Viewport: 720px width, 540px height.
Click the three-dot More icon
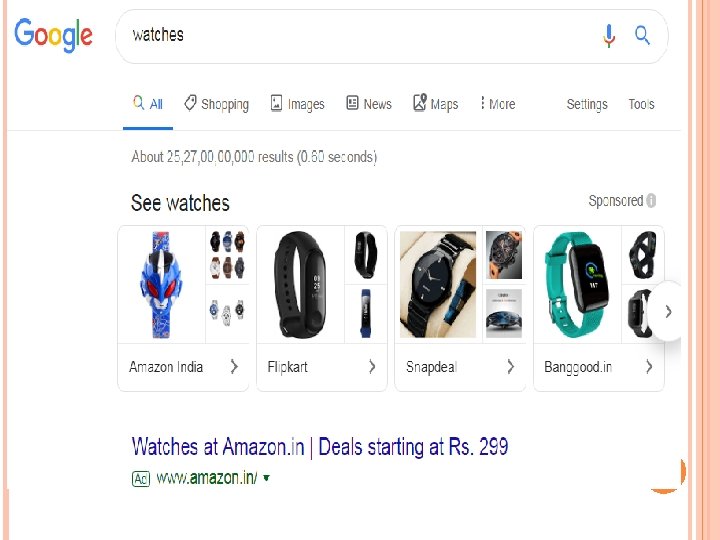(482, 103)
